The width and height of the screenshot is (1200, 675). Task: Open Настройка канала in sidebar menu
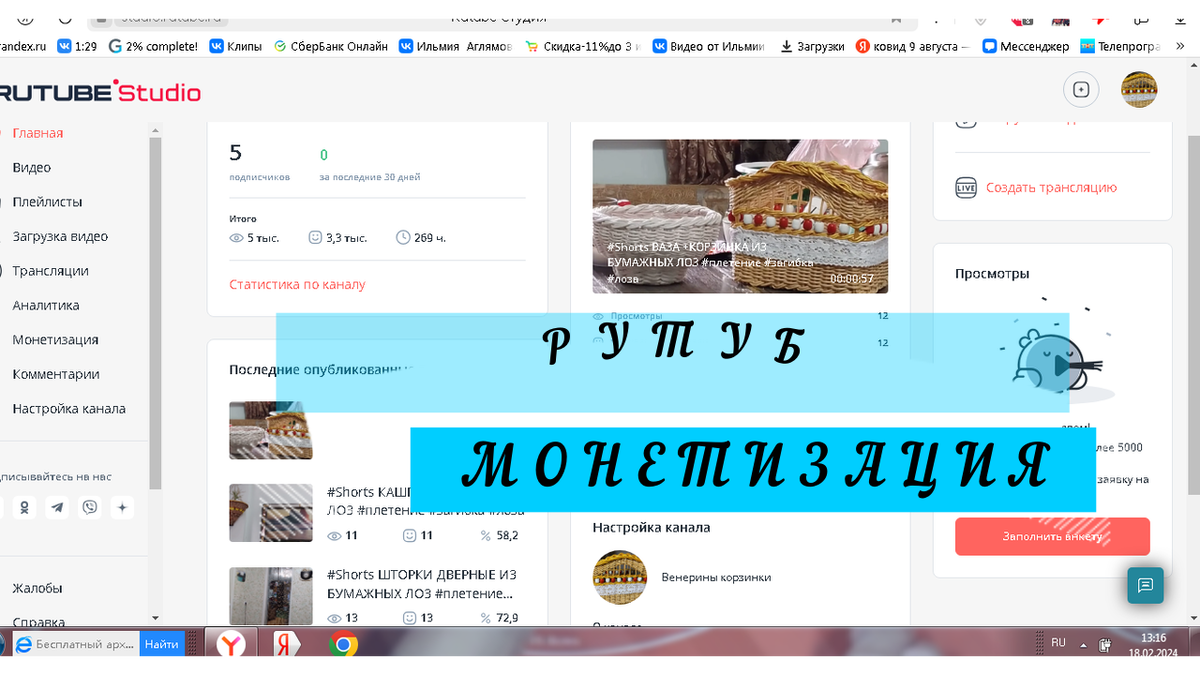[x=69, y=409]
